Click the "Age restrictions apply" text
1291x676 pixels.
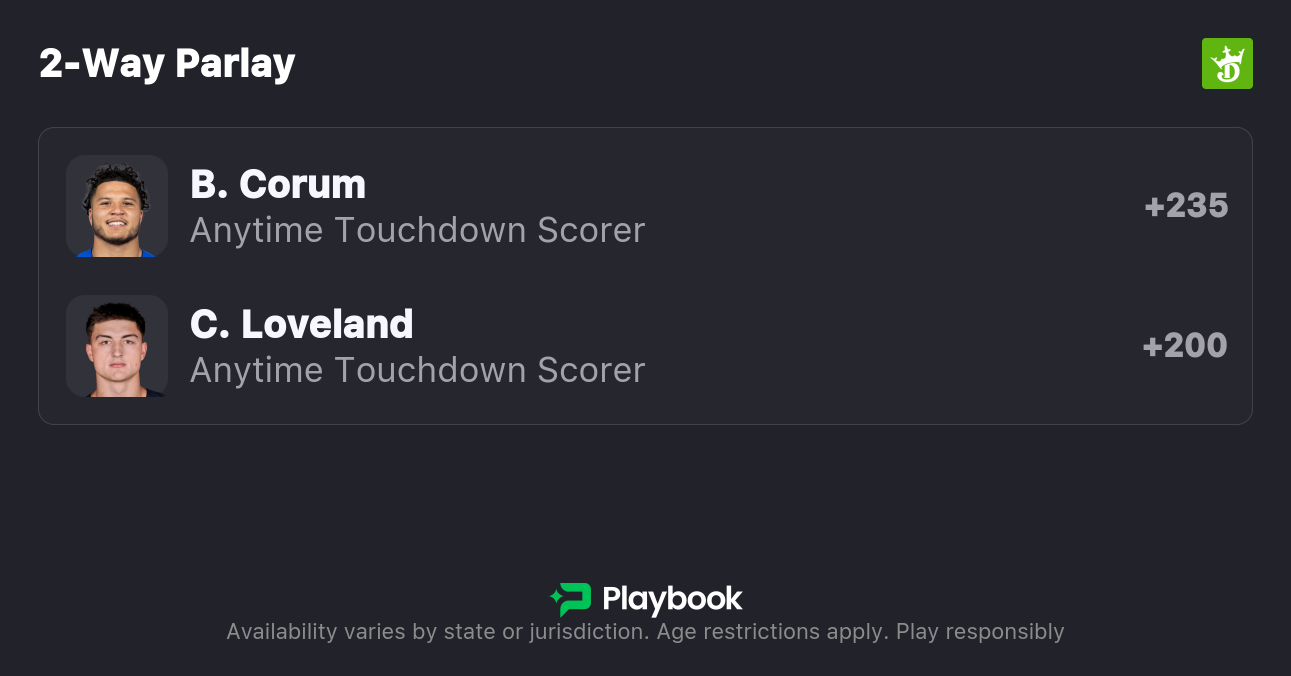[769, 632]
